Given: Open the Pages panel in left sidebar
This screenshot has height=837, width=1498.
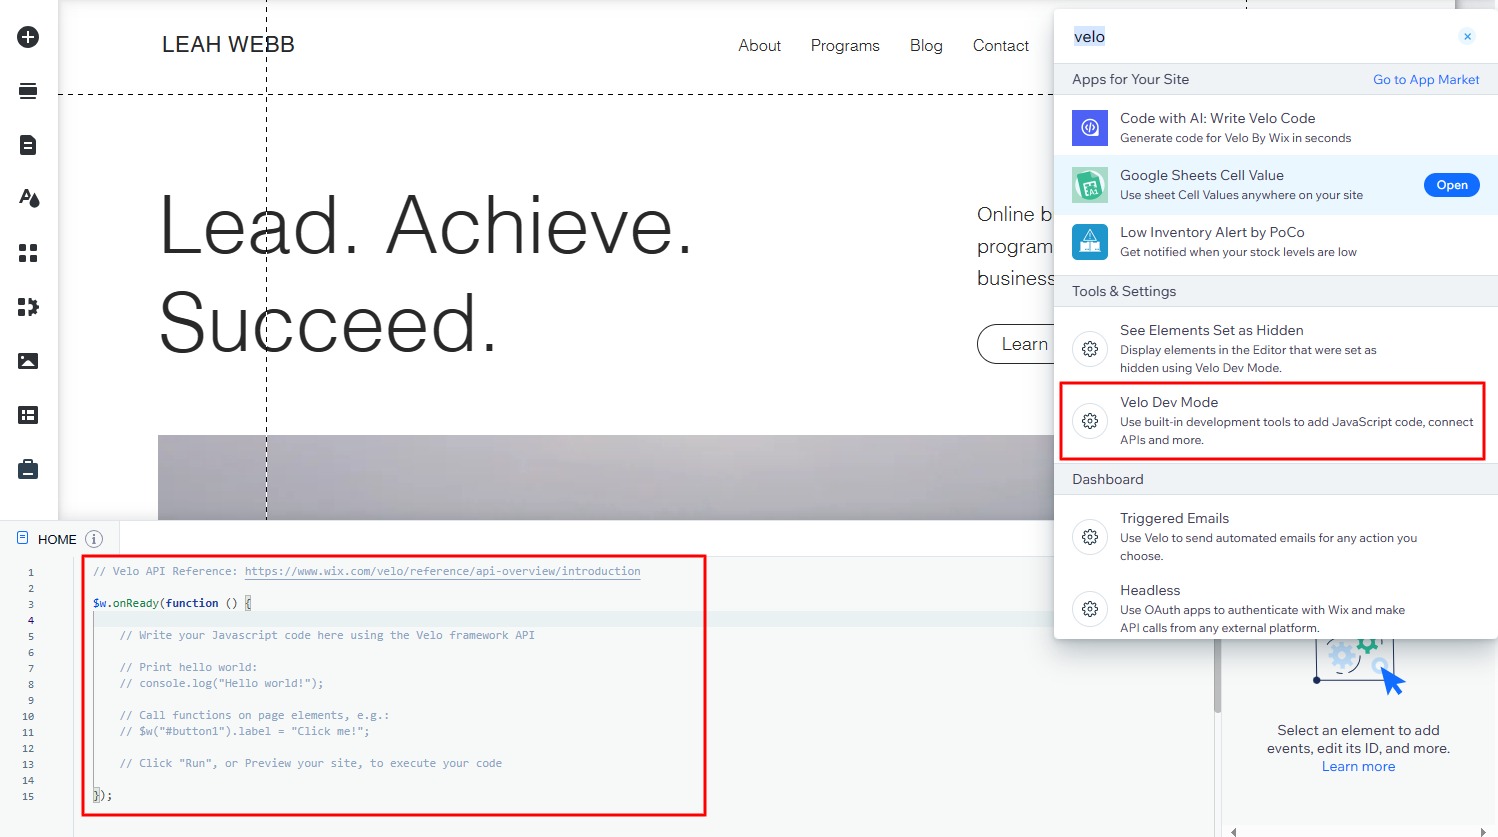Looking at the screenshot, I should point(28,145).
